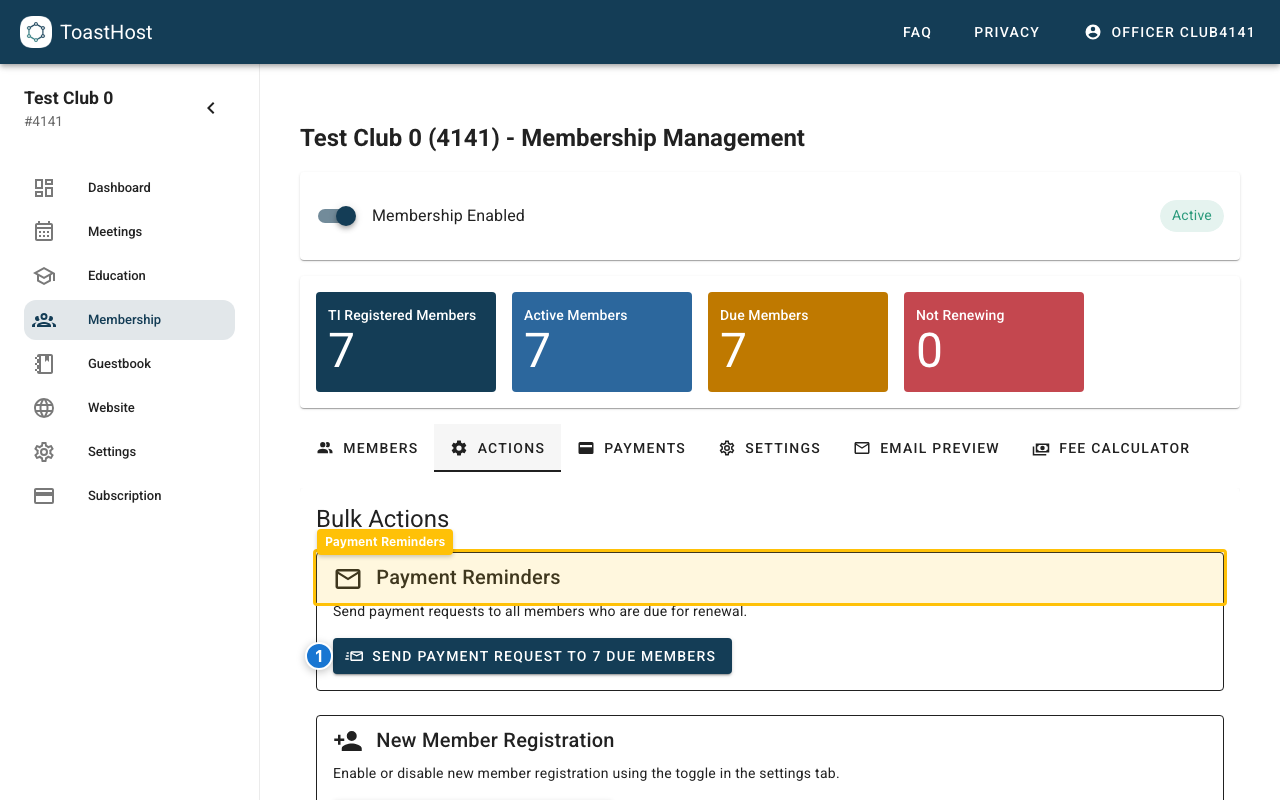Select the Settings gear icon in sidebar

point(44,451)
